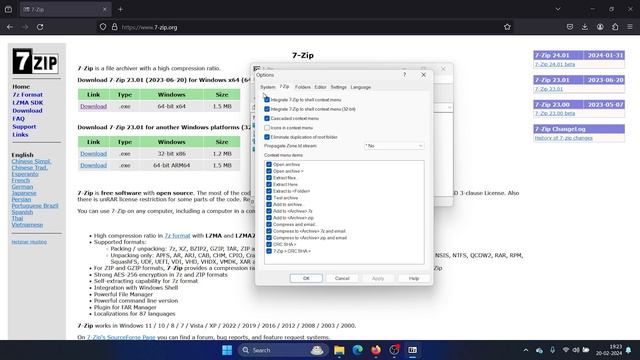Uncheck Add to <Archive>.zip item
Screen dimensions: 640x360
click(269, 218)
